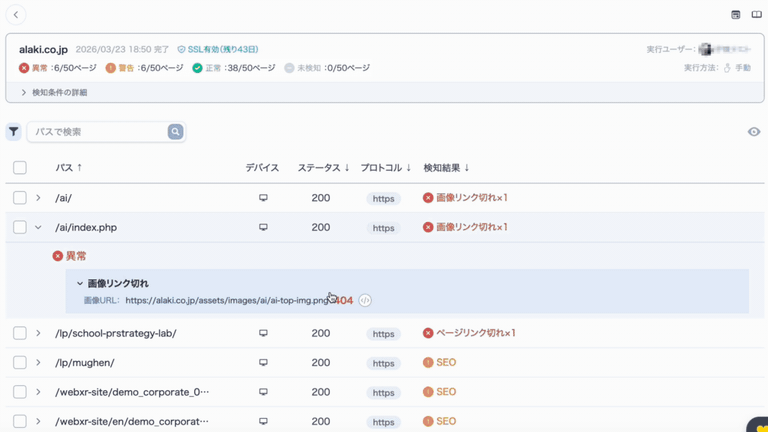This screenshot has width=768, height=432.
Task: Check the /webxr-site/en/demo_corporat row checkbox
Action: click(20, 421)
